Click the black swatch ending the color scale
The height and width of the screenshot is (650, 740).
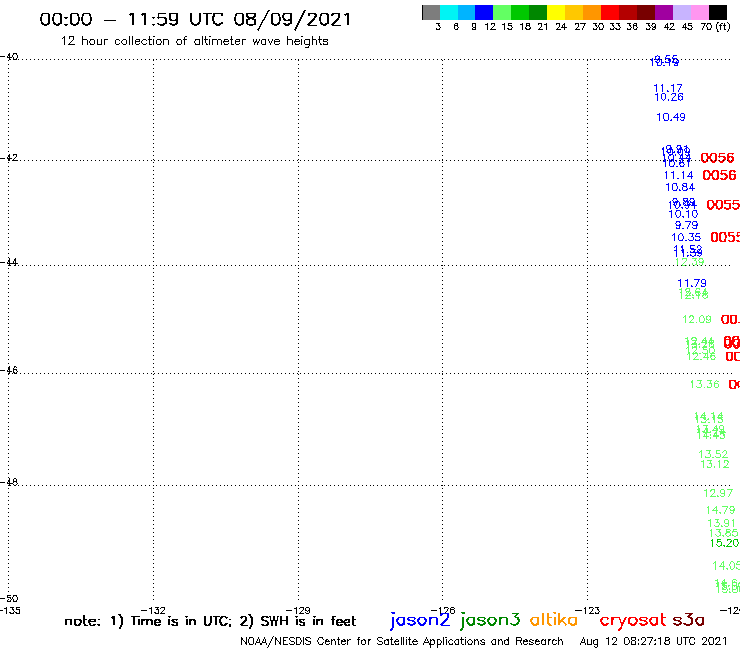tap(718, 12)
